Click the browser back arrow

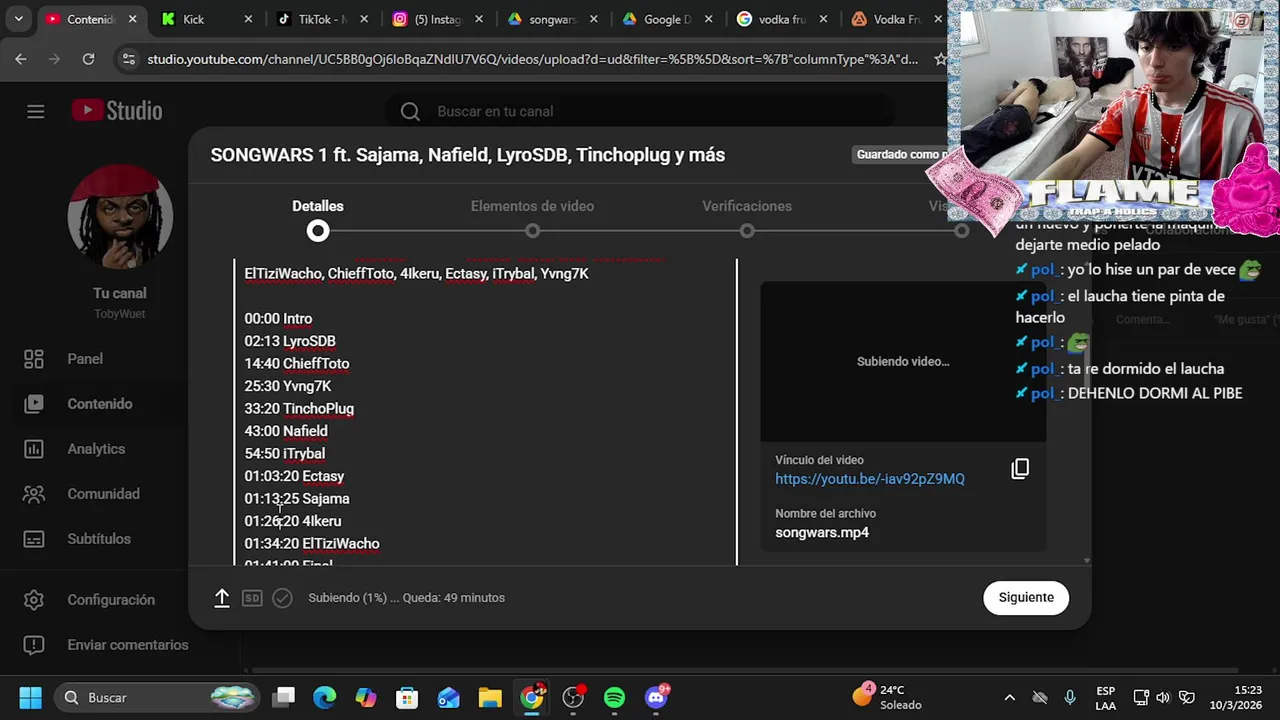(x=21, y=59)
